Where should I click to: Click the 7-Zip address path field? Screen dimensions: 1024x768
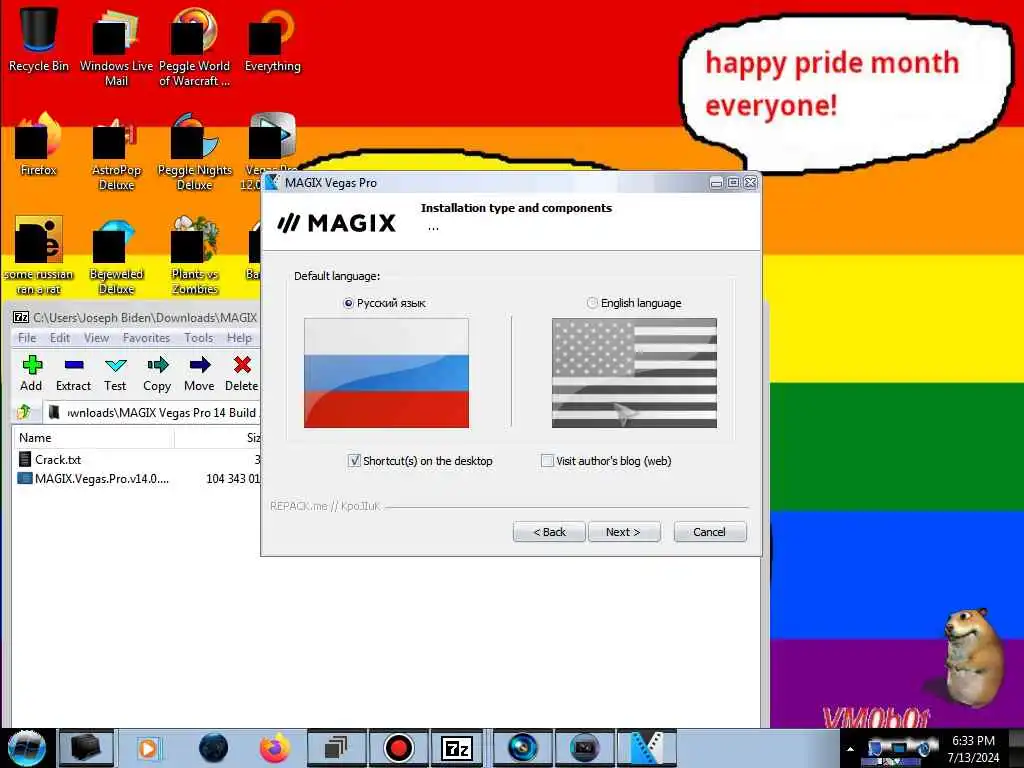pyautogui.click(x=152, y=412)
